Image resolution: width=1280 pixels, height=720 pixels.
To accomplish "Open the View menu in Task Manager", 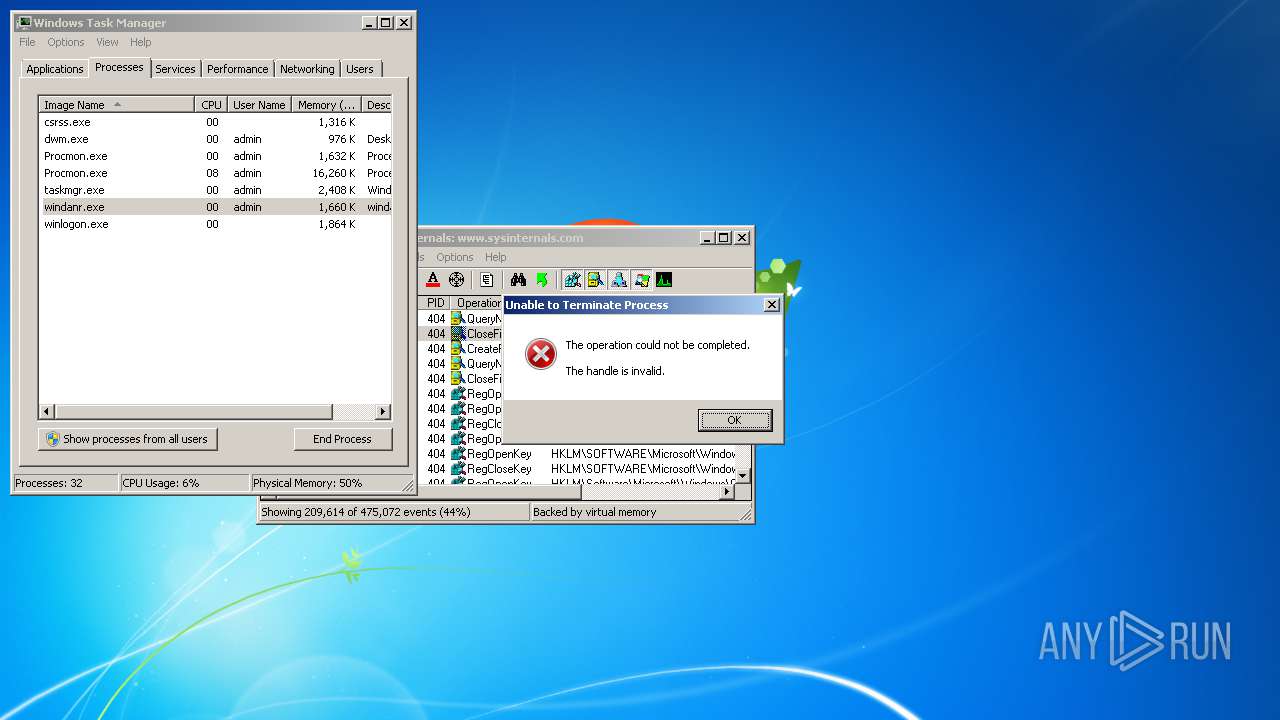I will (107, 42).
